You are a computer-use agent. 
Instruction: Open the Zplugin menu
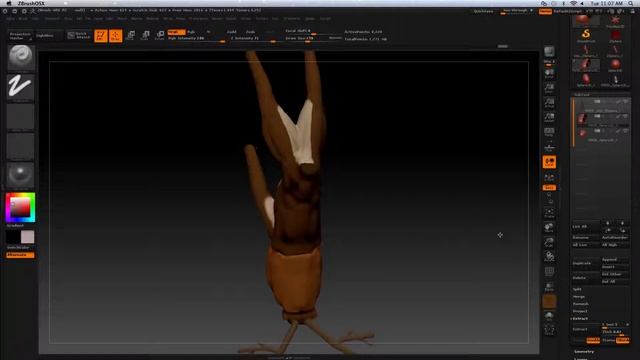(x=310, y=19)
